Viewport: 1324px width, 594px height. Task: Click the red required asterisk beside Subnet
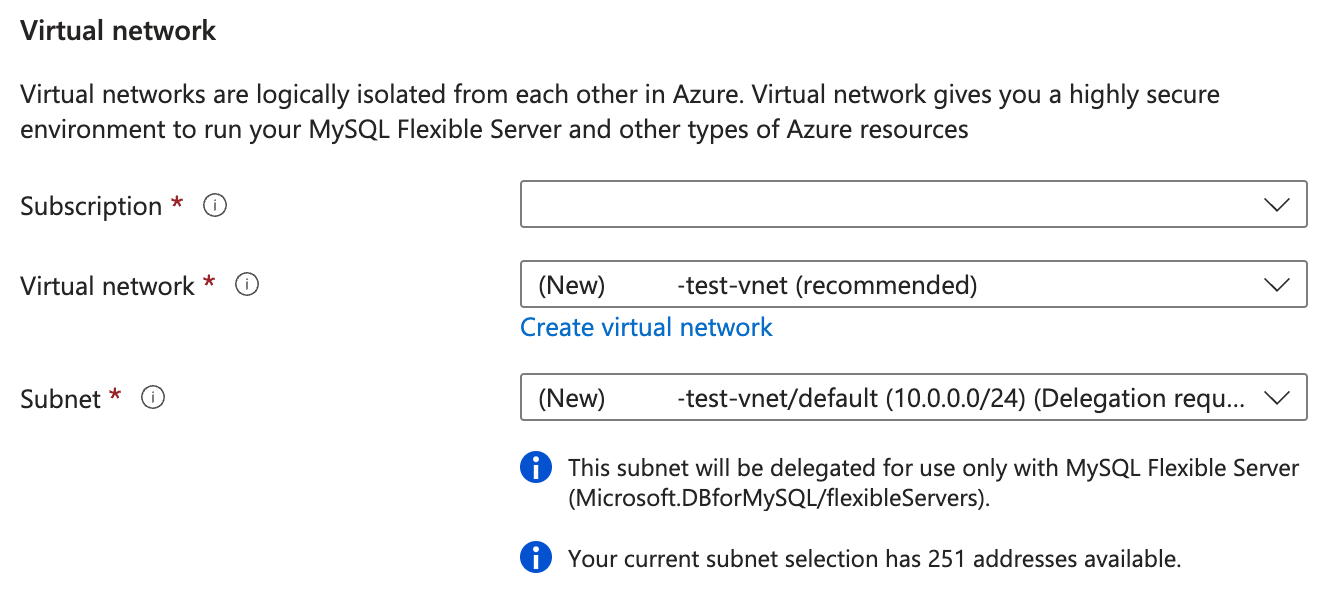point(115,396)
